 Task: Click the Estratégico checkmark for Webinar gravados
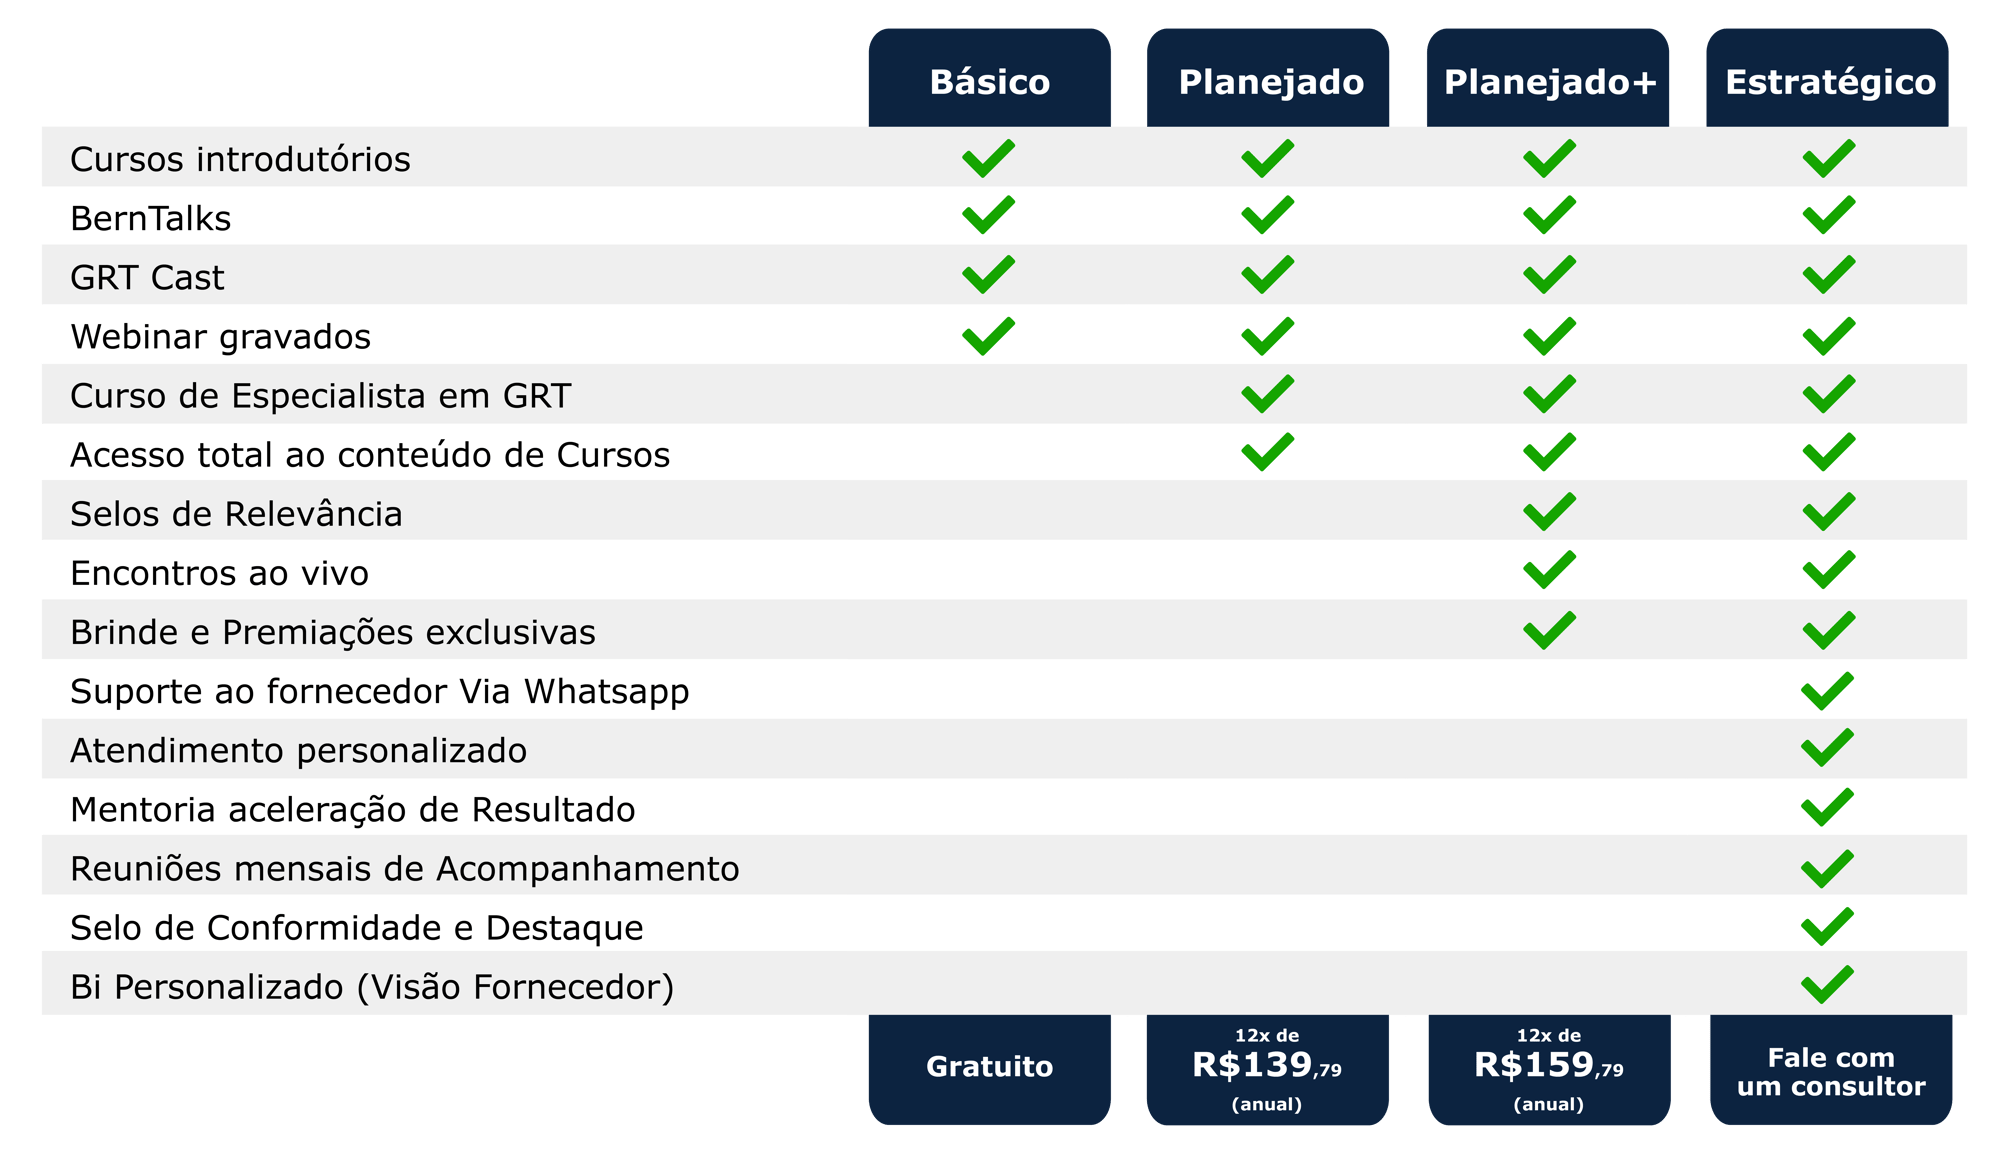point(1829,336)
